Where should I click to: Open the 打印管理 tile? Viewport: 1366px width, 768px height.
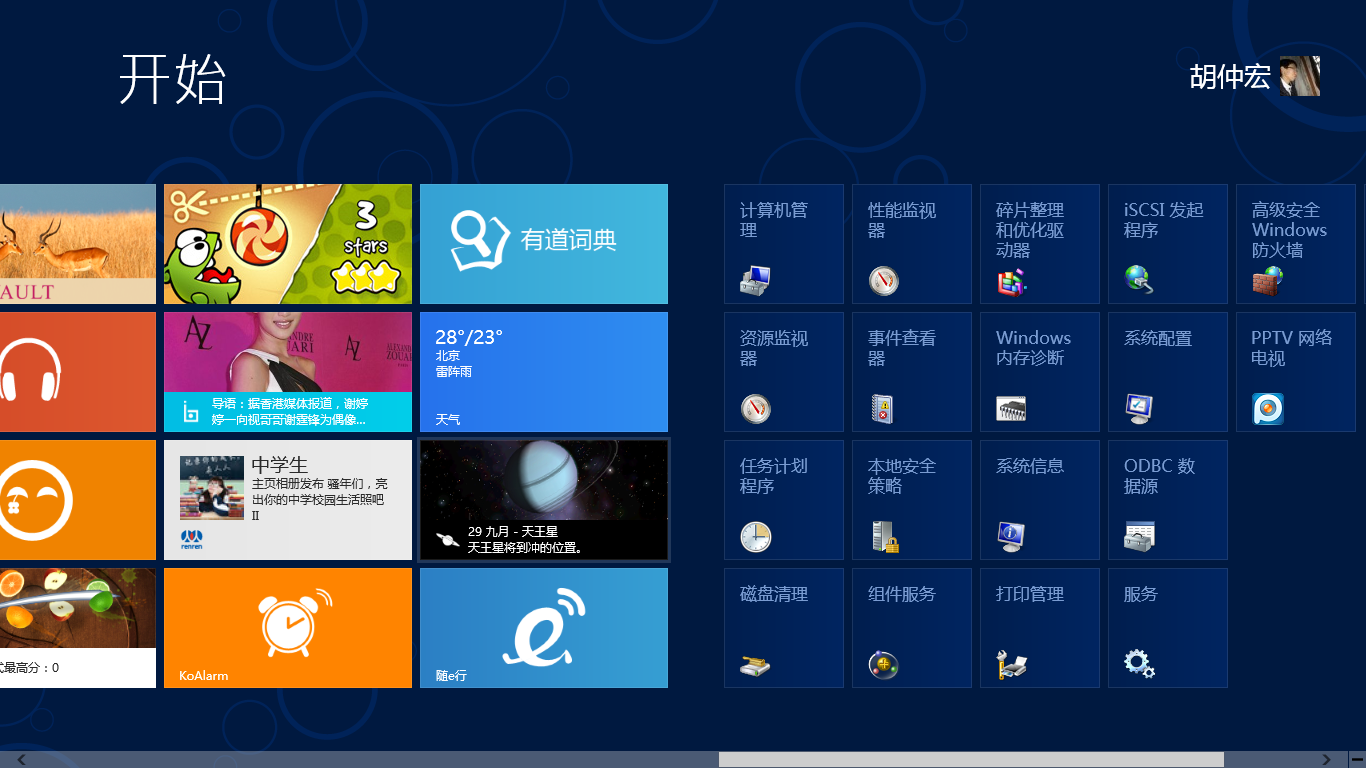[1040, 628]
